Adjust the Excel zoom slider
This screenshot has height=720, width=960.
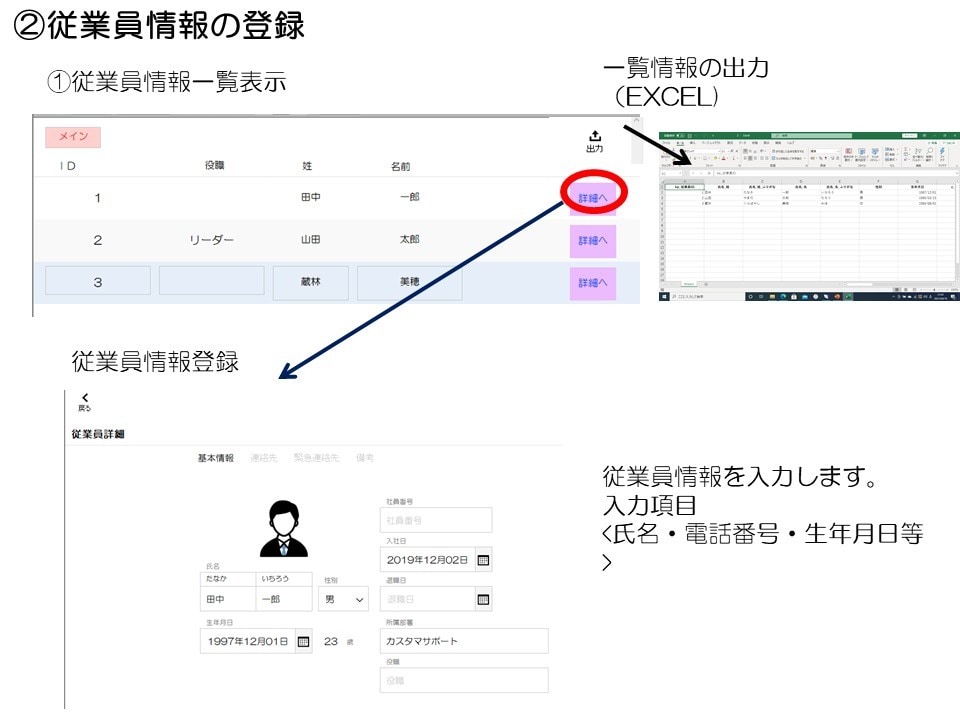pyautogui.click(x=934, y=290)
